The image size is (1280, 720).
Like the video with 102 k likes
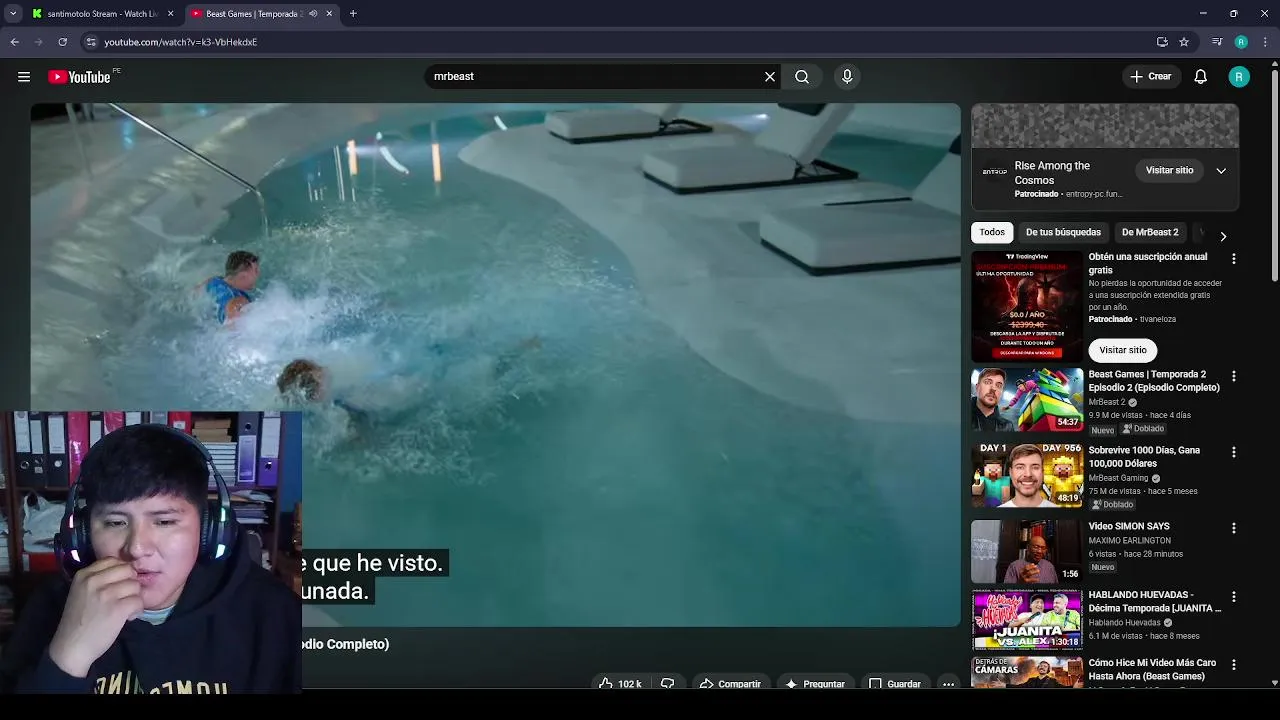[620, 684]
